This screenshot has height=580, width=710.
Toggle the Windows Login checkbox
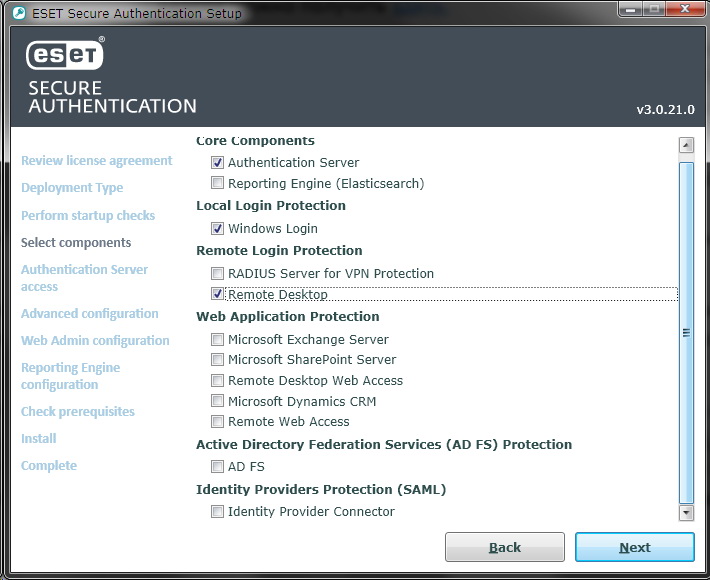[x=217, y=228]
